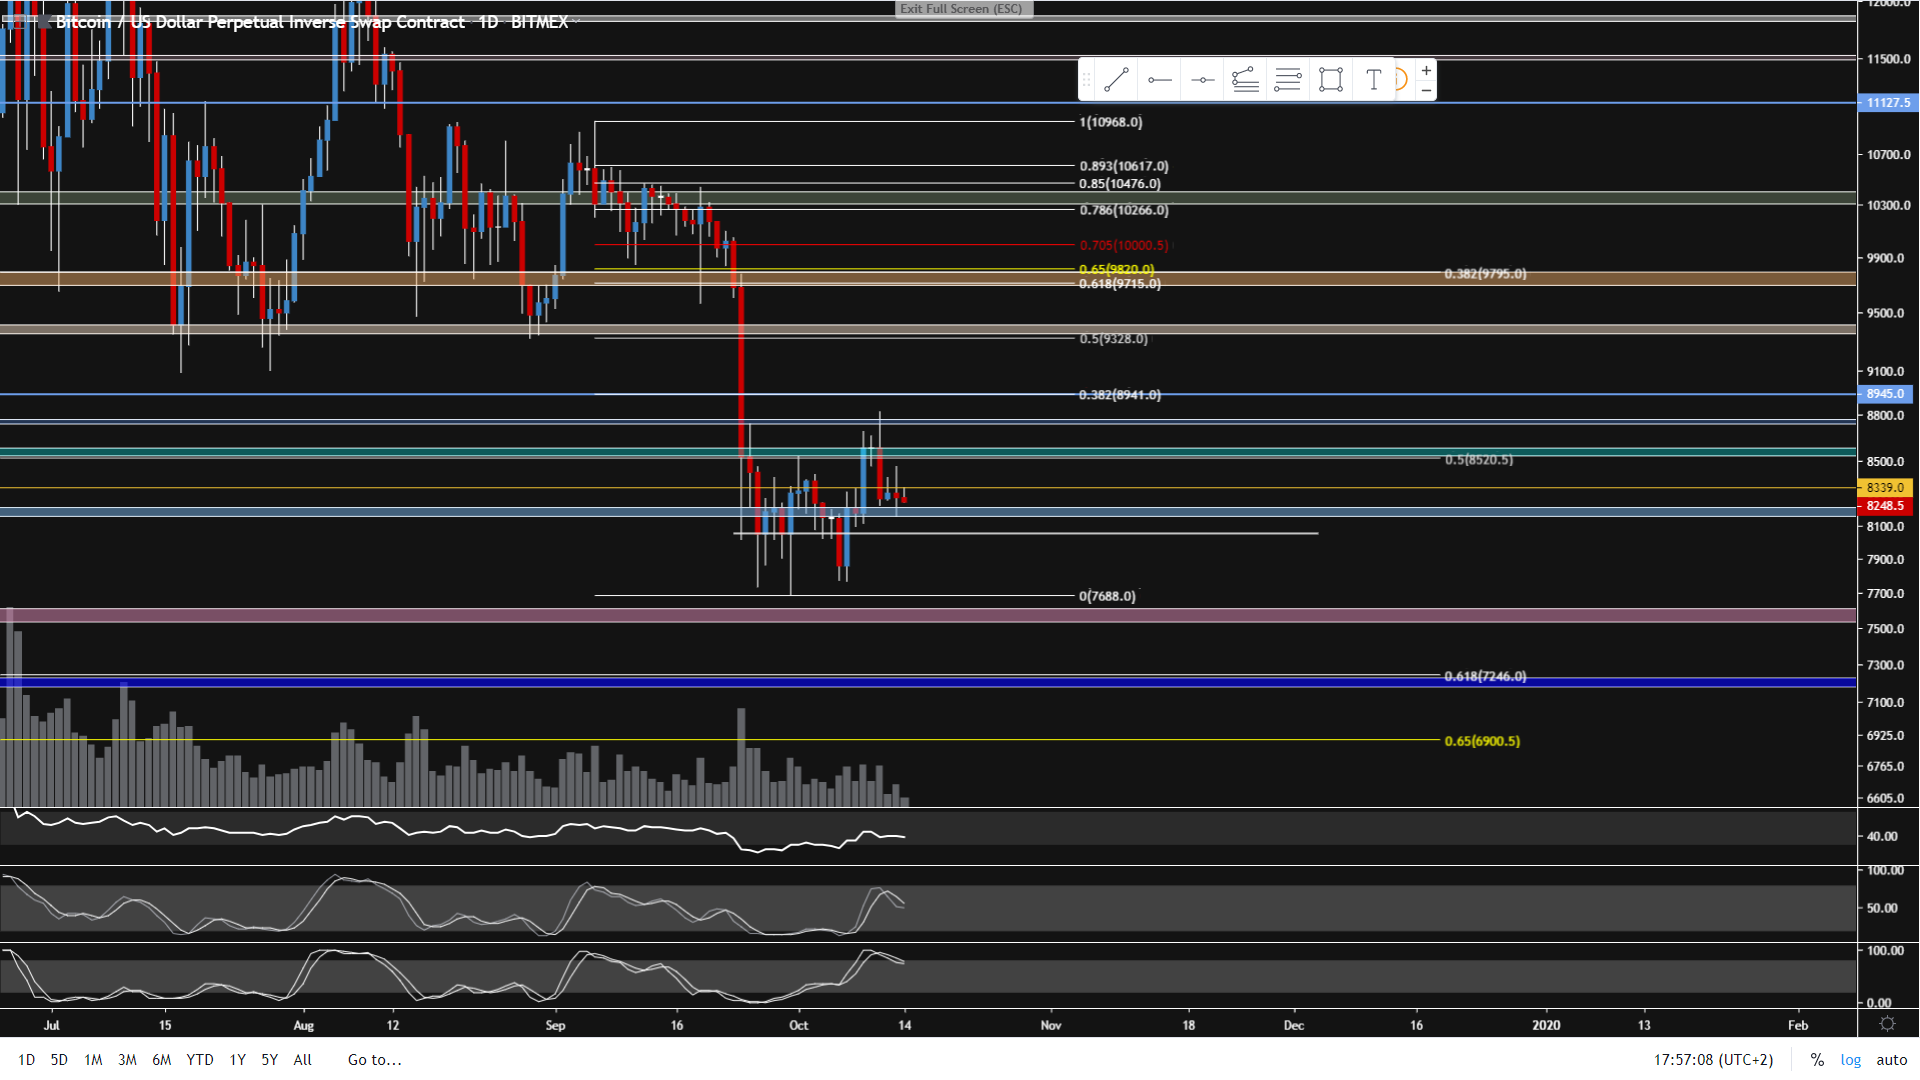The image size is (1920, 1080).
Task: Click the minus button on favorites toolbar
Action: pos(1426,91)
